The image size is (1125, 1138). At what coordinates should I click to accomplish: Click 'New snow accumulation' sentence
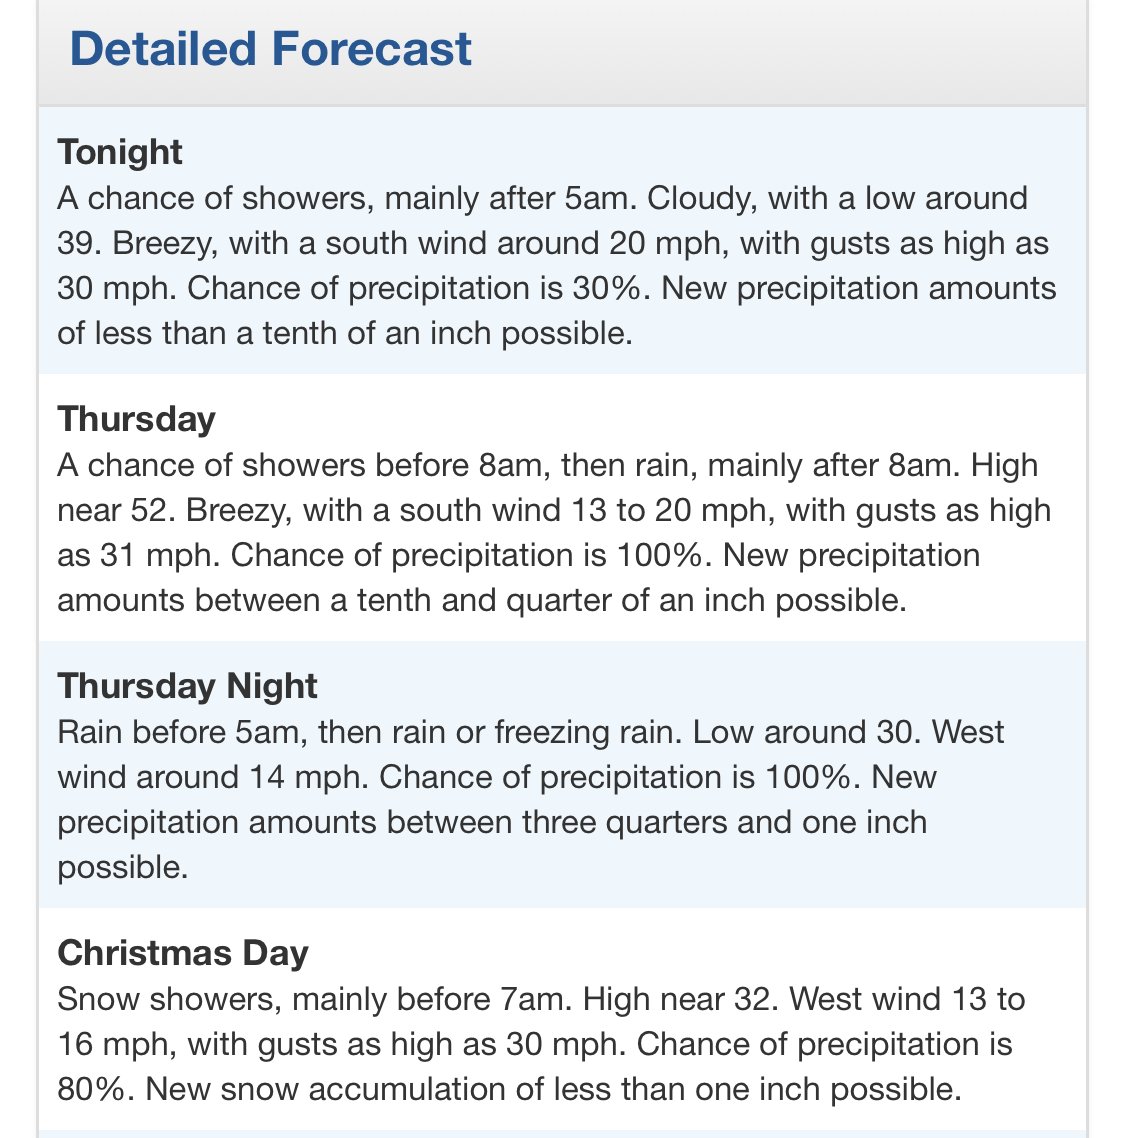[x=554, y=1089]
